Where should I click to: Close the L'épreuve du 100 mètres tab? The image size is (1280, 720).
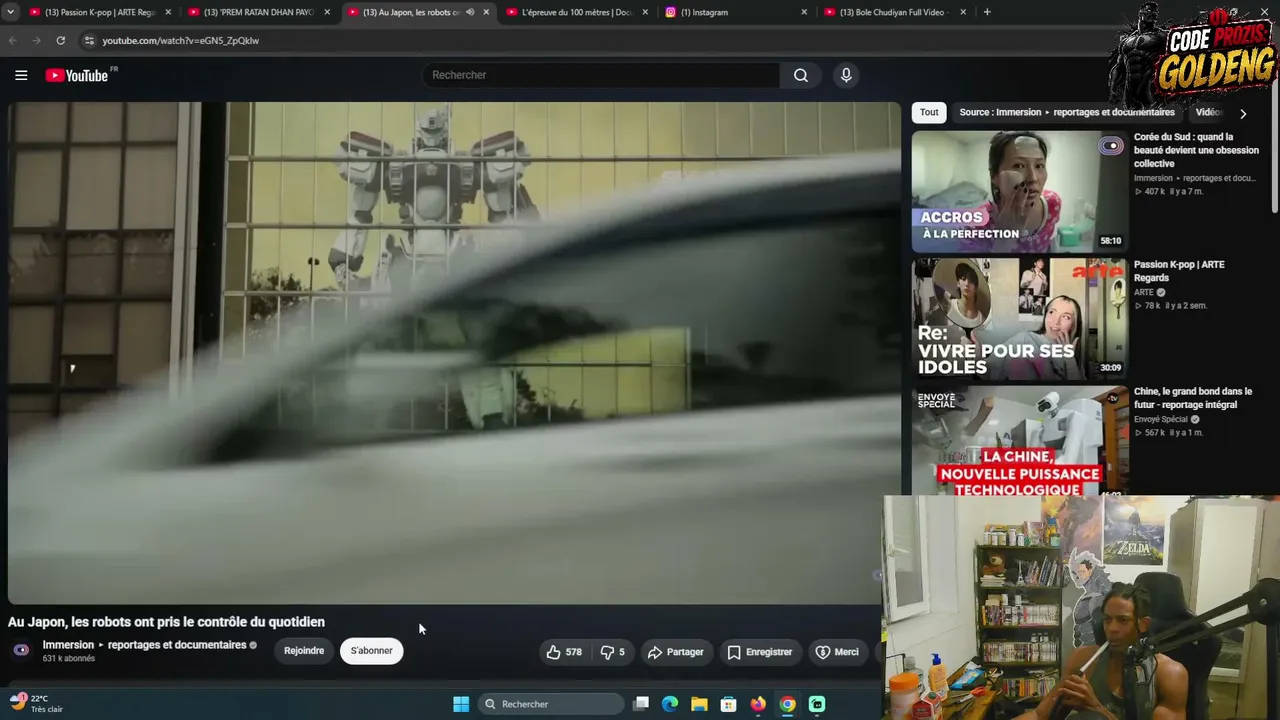645,12
